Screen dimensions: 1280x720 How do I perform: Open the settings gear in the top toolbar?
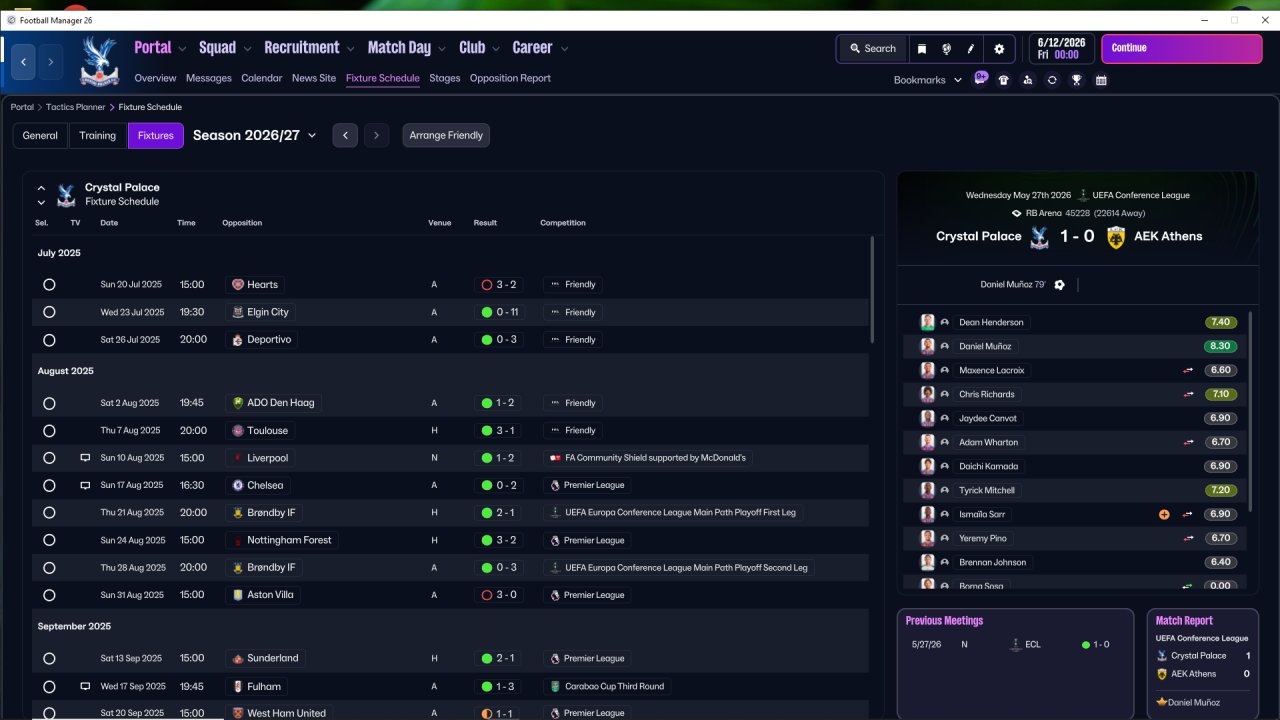(x=999, y=48)
